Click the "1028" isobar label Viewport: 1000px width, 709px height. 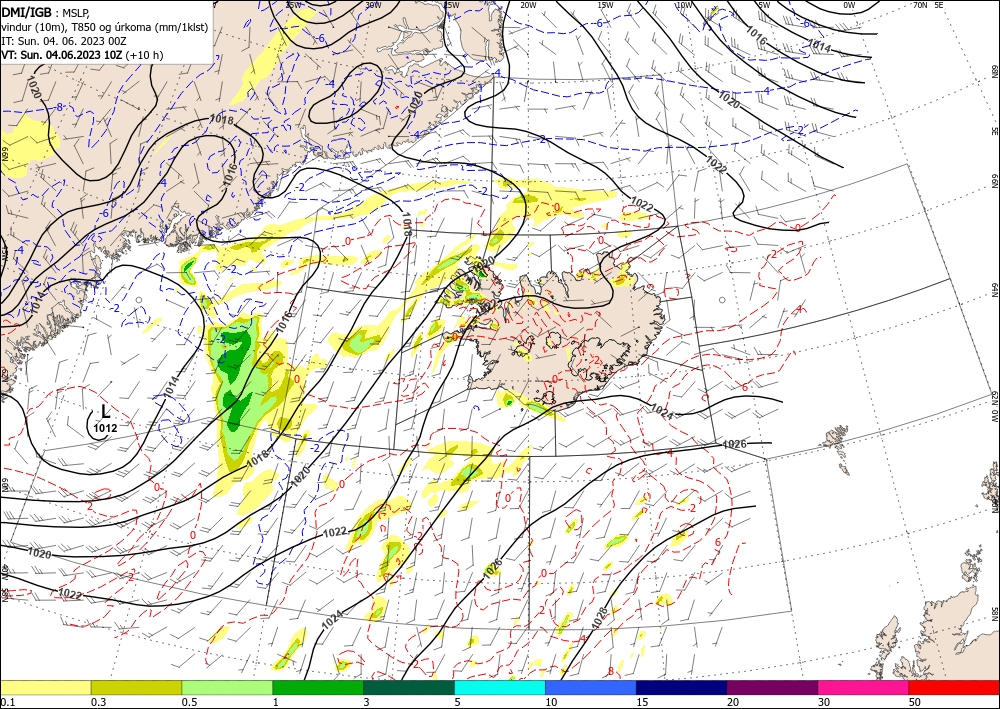pyautogui.click(x=600, y=619)
